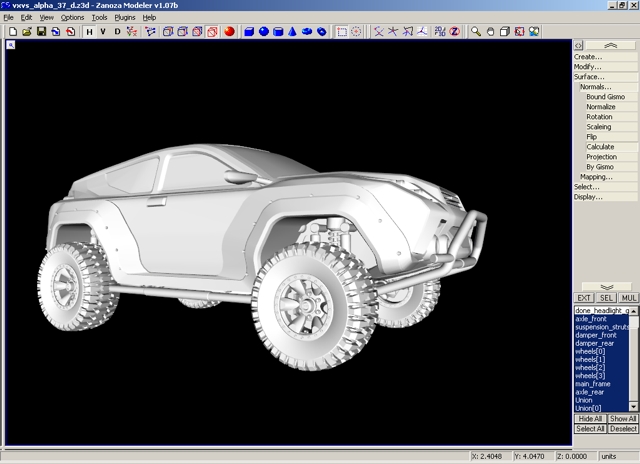Image resolution: width=640 pixels, height=464 pixels.
Task: Click the red Z icon in toolbar
Action: (454, 31)
